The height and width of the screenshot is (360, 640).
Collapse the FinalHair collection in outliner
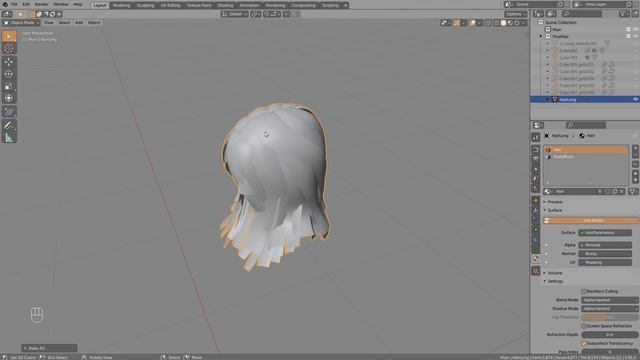[x=541, y=36]
